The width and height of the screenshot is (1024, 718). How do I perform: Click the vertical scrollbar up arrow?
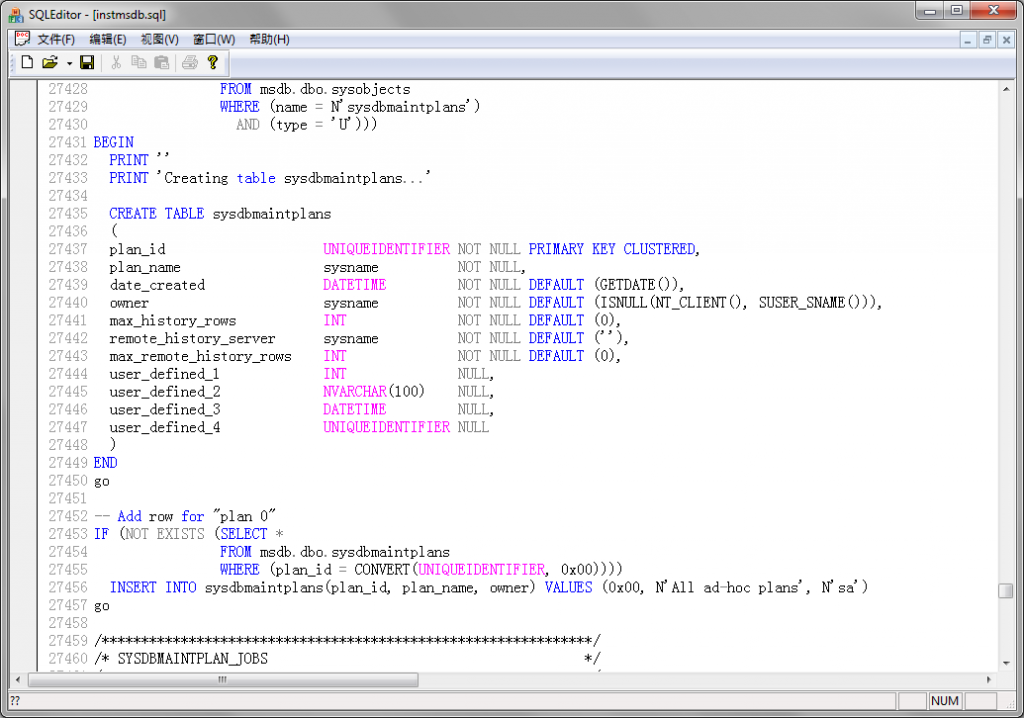1006,88
